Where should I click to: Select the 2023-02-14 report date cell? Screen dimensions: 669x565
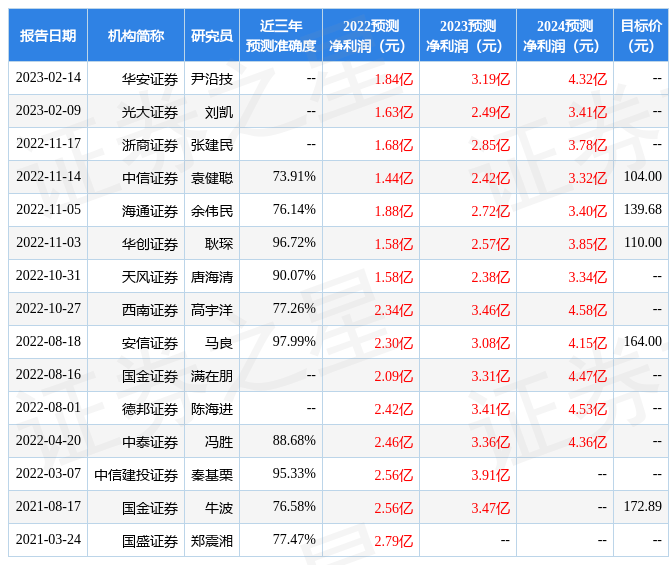[47, 78]
